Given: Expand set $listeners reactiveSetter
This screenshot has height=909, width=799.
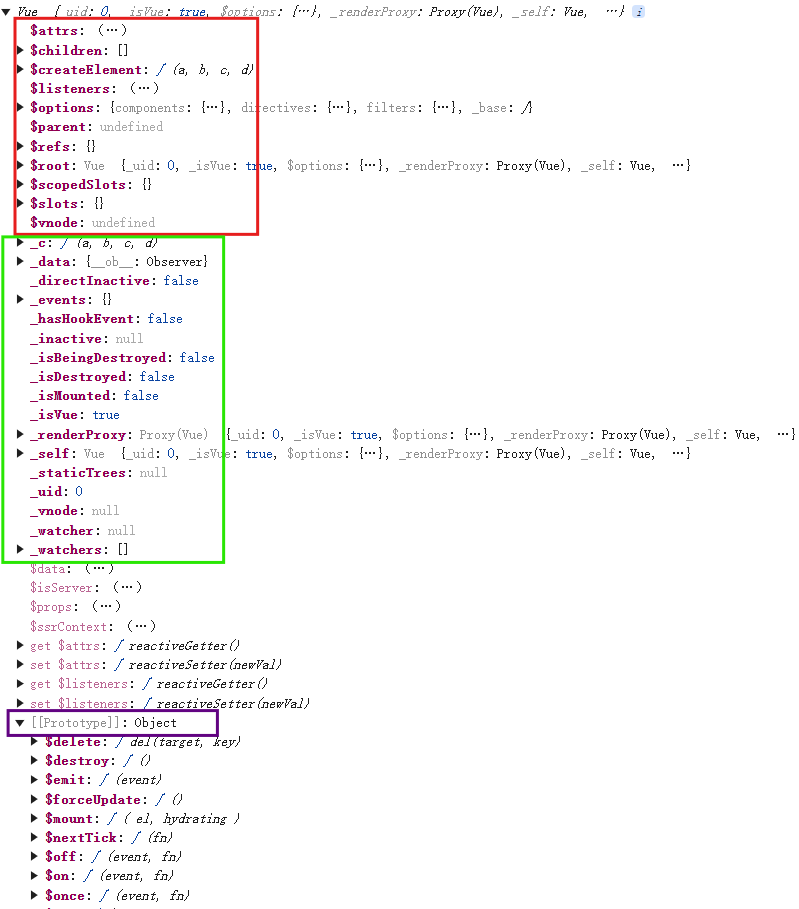Looking at the screenshot, I should (x=20, y=703).
